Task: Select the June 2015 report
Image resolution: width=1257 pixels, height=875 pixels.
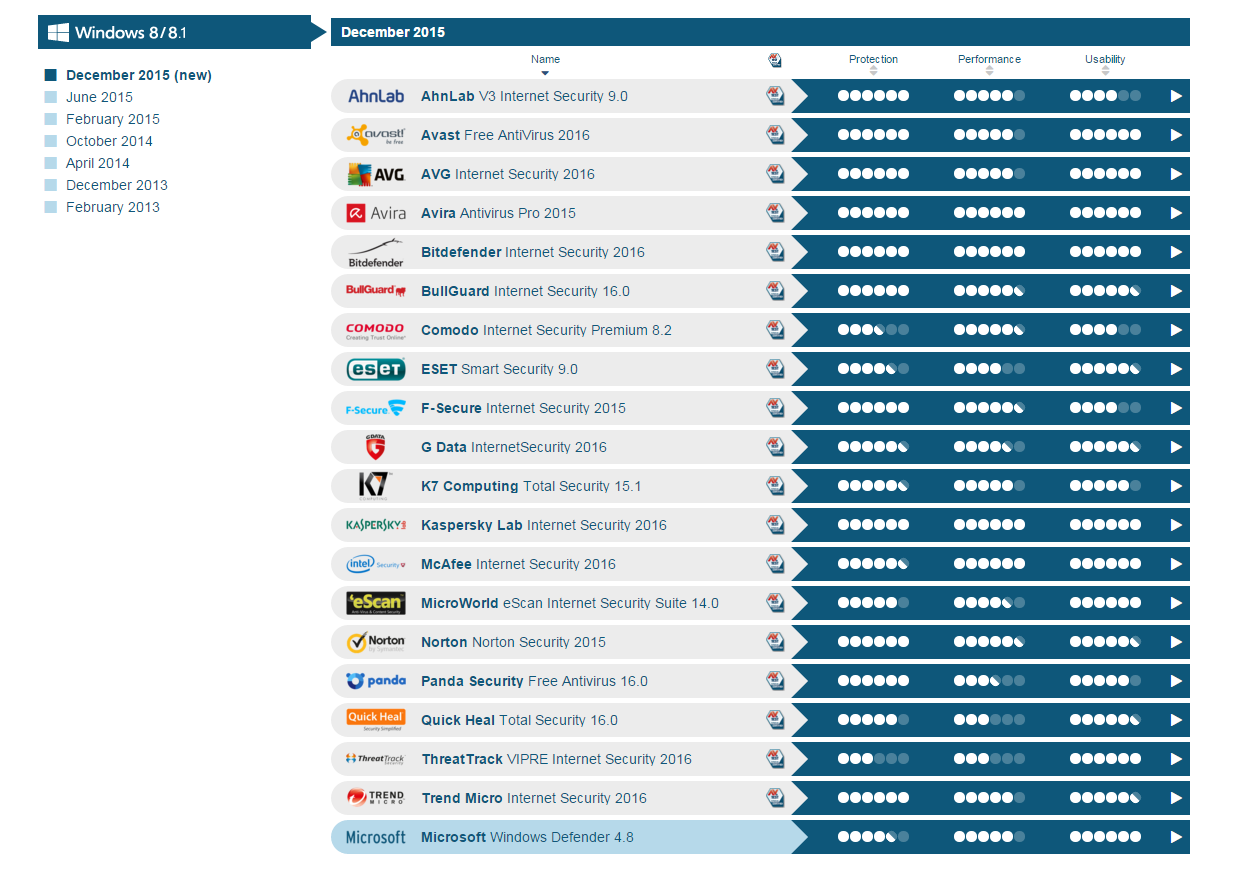Action: 99,97
